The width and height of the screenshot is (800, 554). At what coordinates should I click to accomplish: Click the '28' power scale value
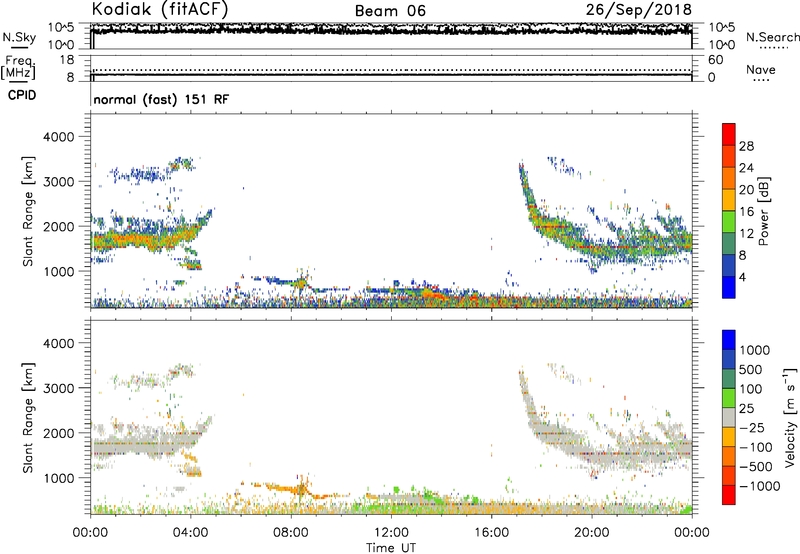click(746, 146)
